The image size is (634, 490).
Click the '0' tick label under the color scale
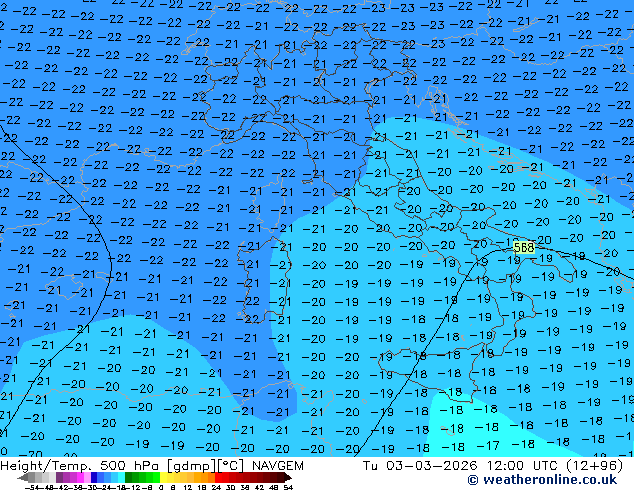[x=161, y=488]
